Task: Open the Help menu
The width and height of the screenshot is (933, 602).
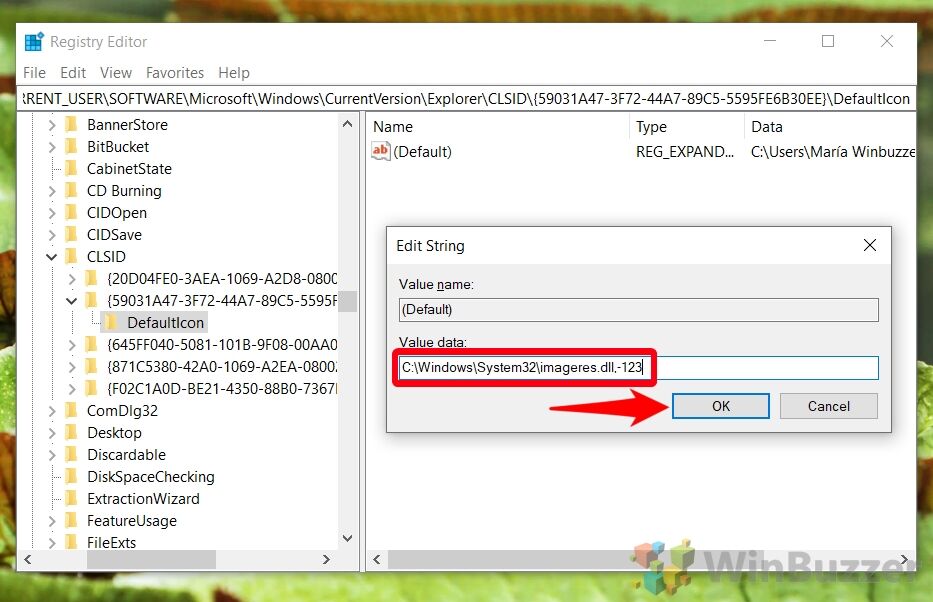Action: pyautogui.click(x=234, y=73)
